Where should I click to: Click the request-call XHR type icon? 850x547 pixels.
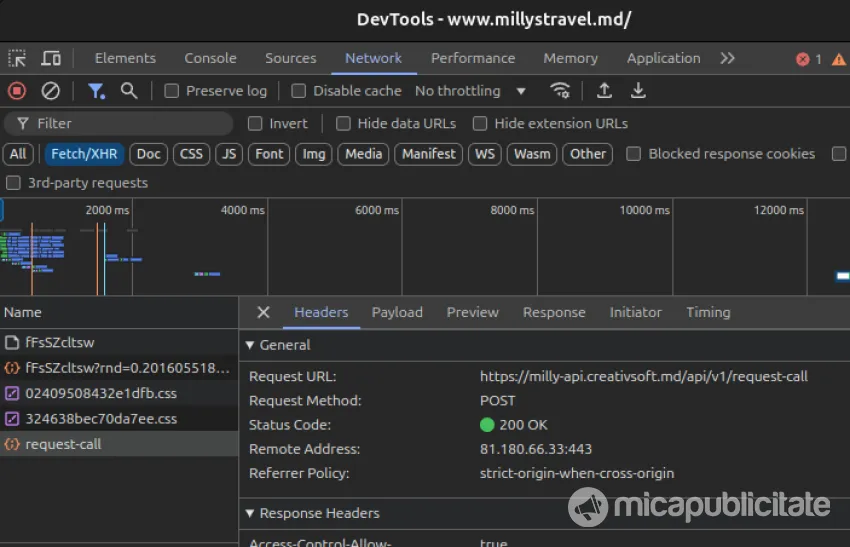(12, 444)
